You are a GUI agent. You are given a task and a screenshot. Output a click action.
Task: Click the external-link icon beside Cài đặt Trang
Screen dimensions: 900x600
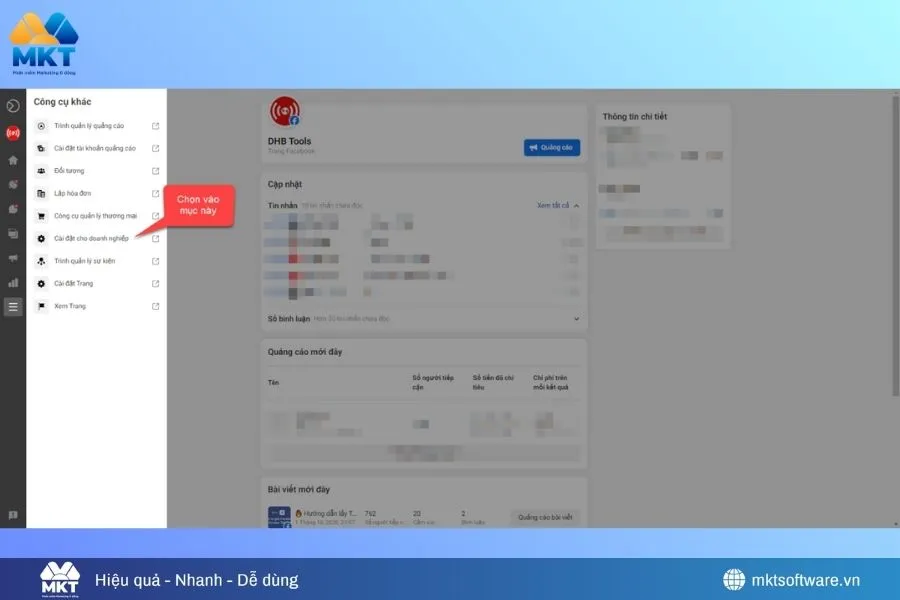(x=154, y=283)
